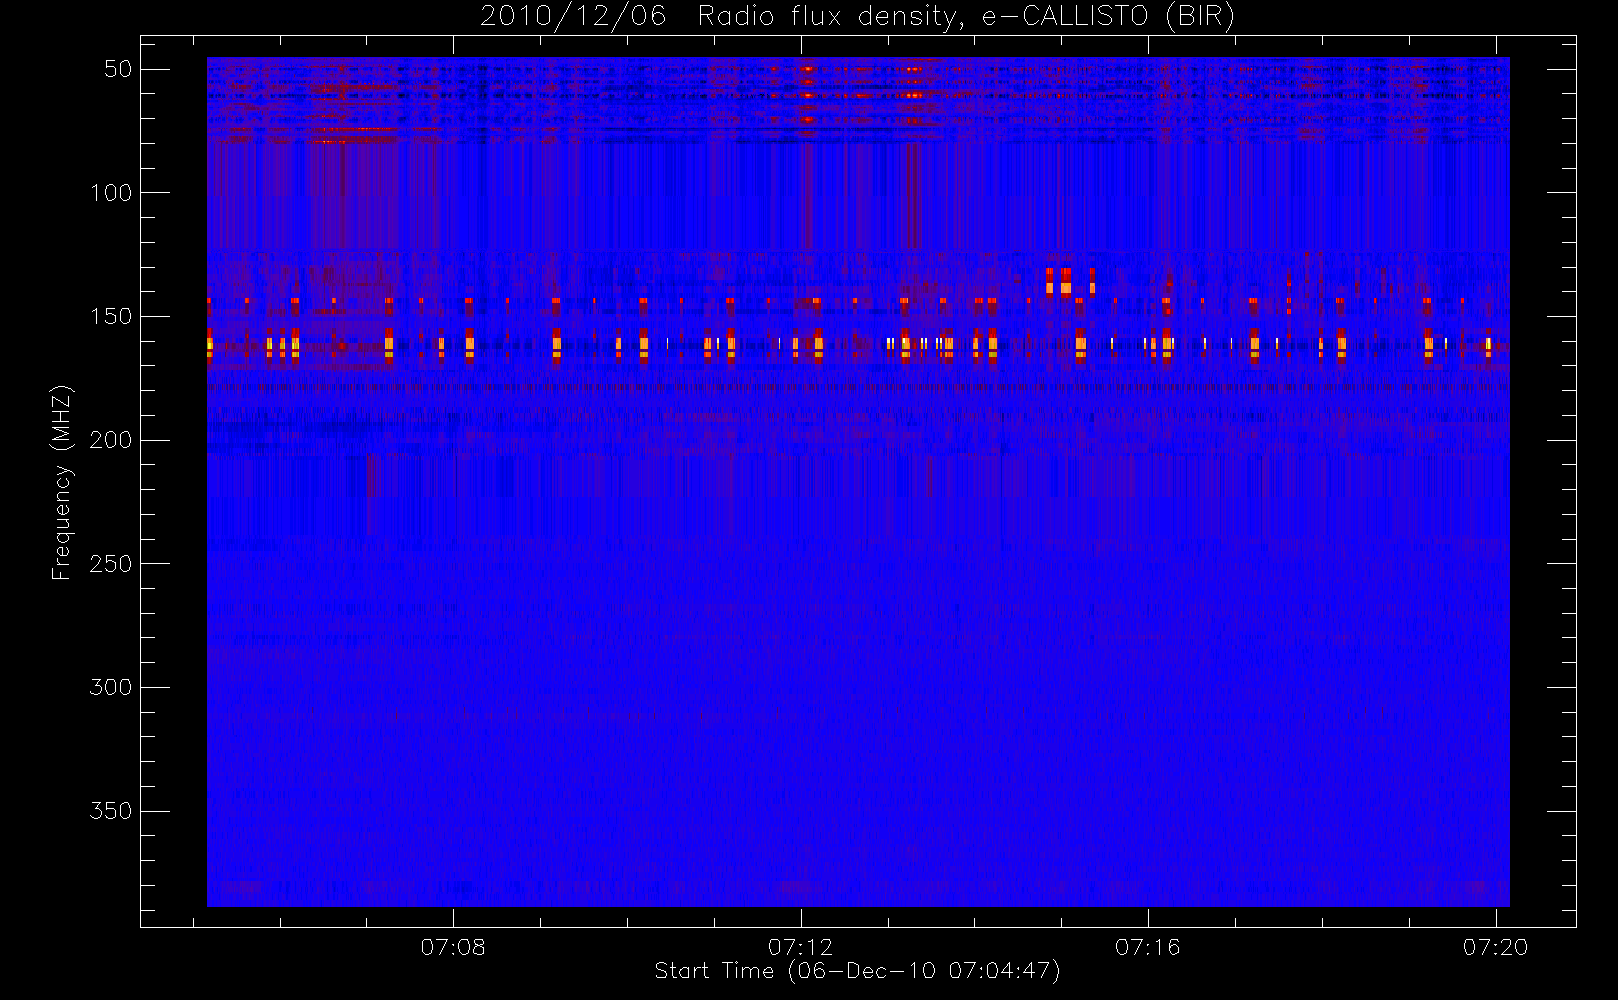Screen dimensions: 1618x1000
Task: Click the 07:12 time tick label
Action: (x=800, y=947)
